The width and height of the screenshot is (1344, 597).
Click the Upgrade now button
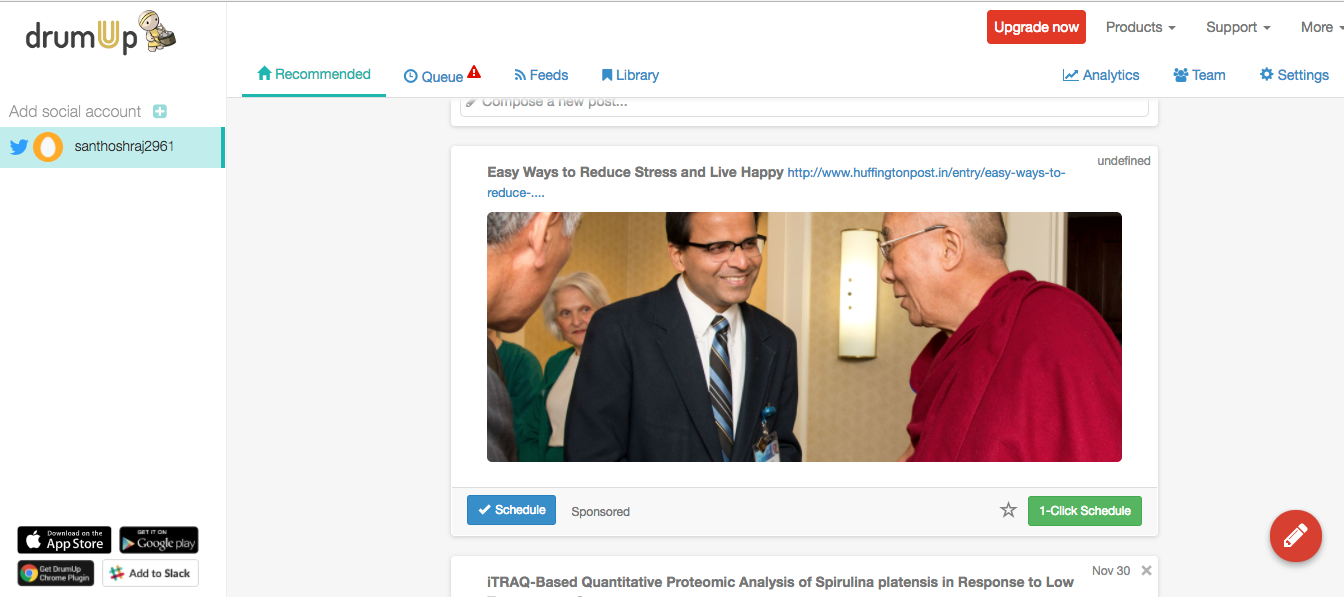pos(1037,27)
